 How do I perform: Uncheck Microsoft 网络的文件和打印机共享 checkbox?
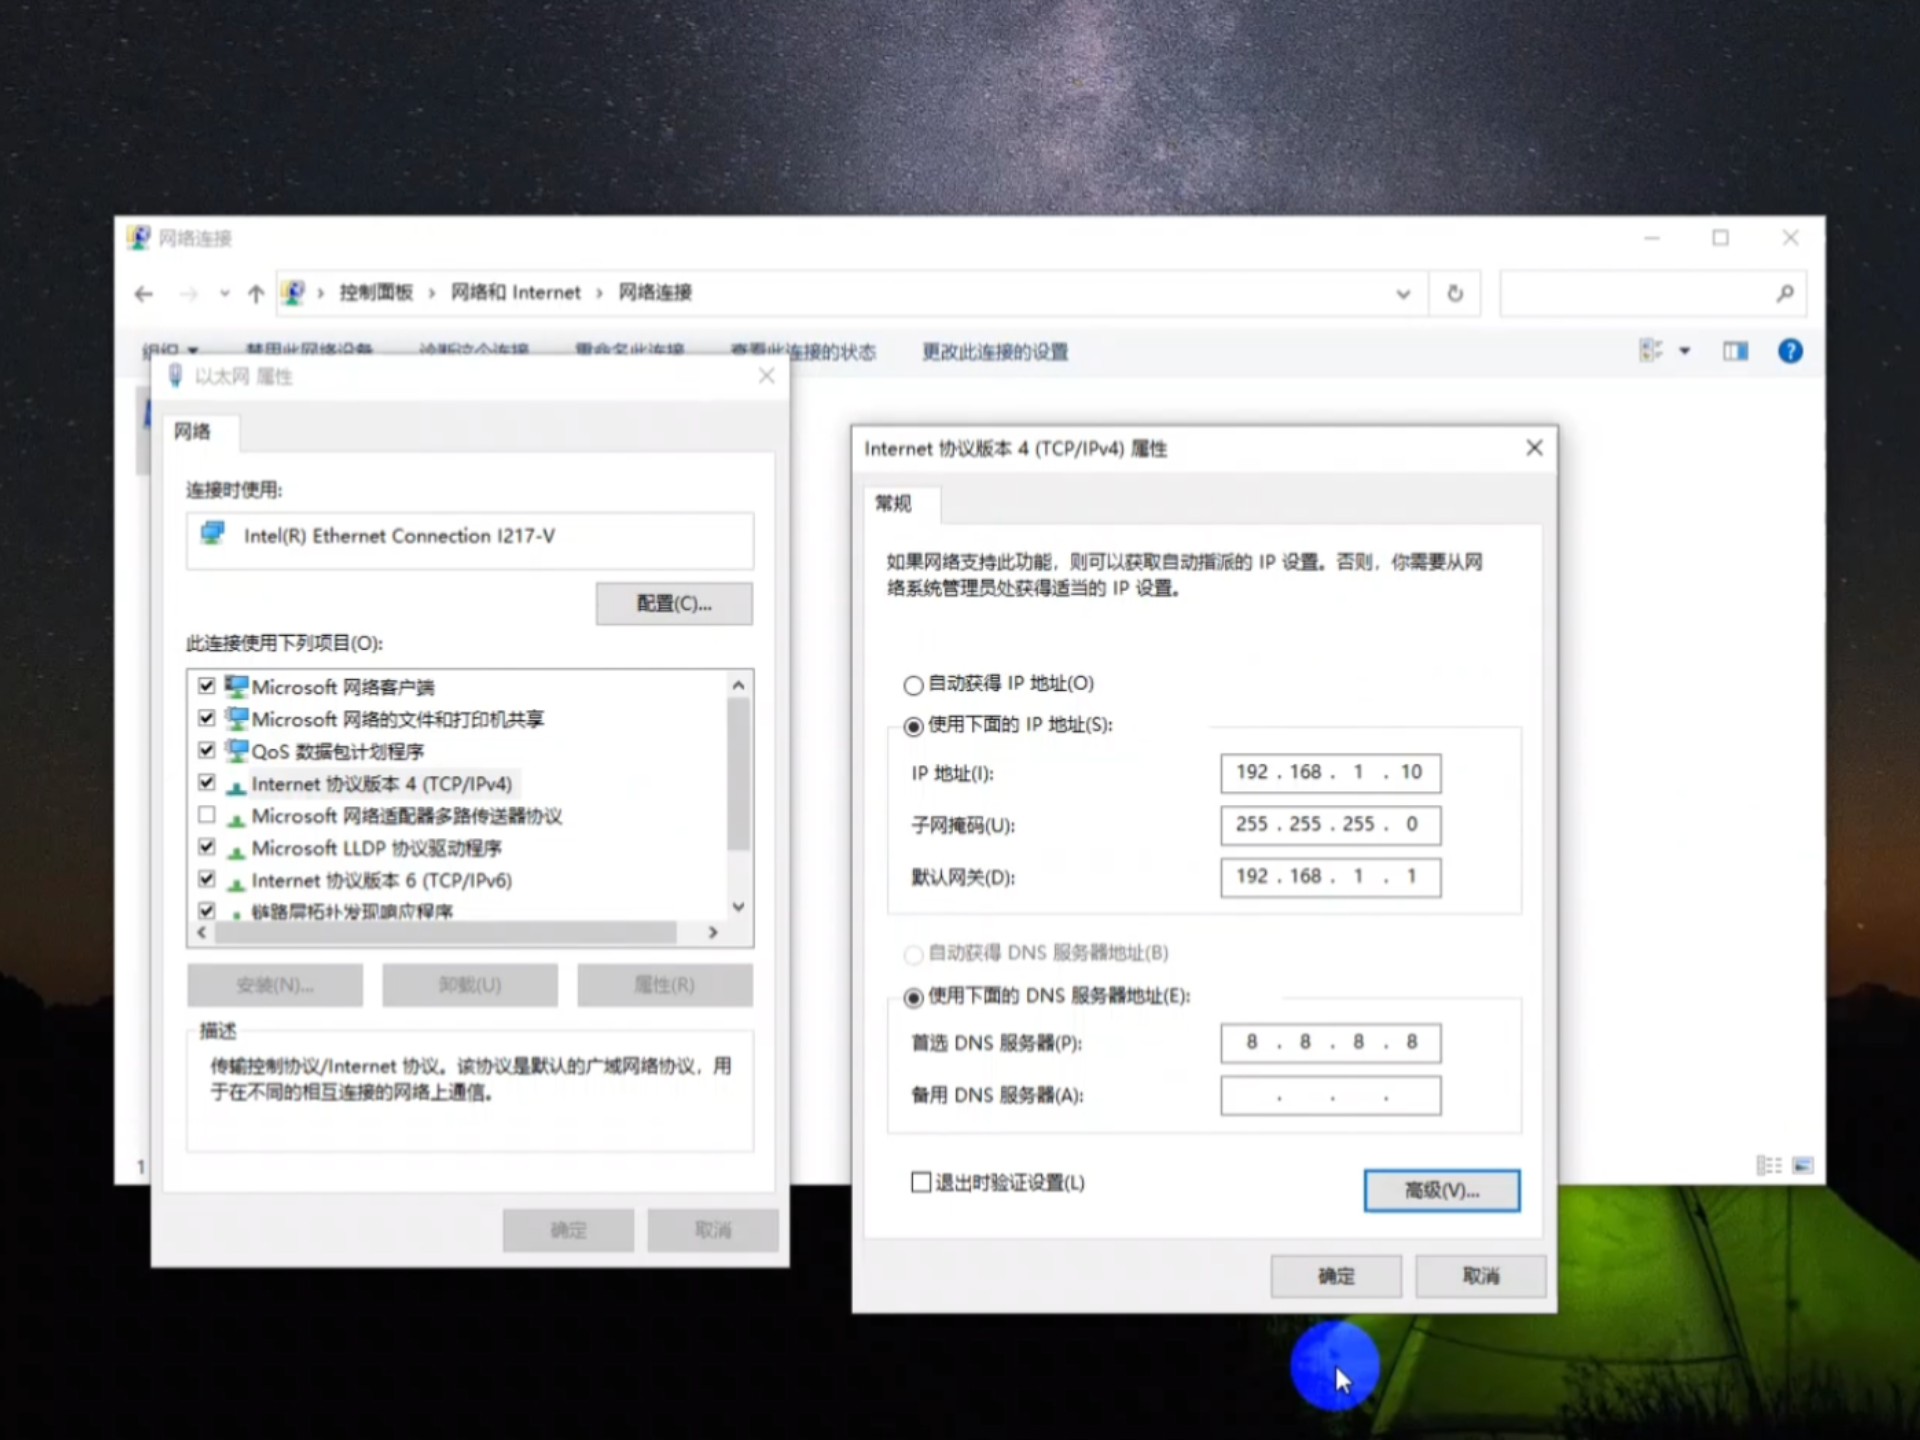pos(207,718)
